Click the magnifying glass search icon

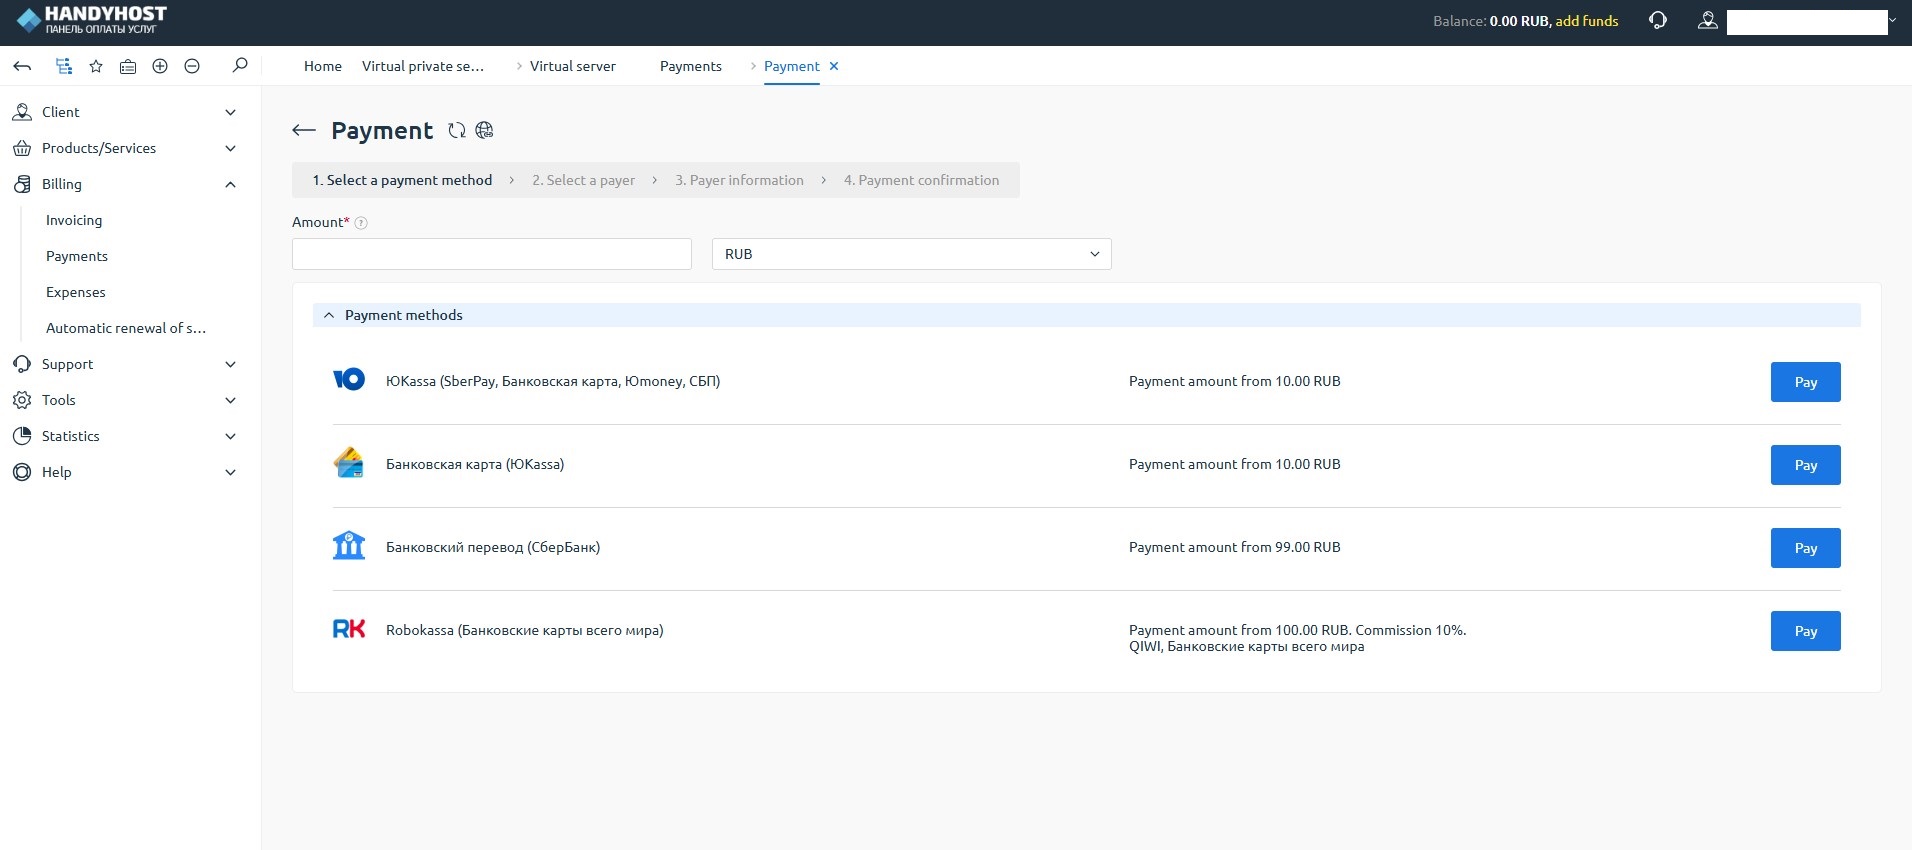pos(240,66)
